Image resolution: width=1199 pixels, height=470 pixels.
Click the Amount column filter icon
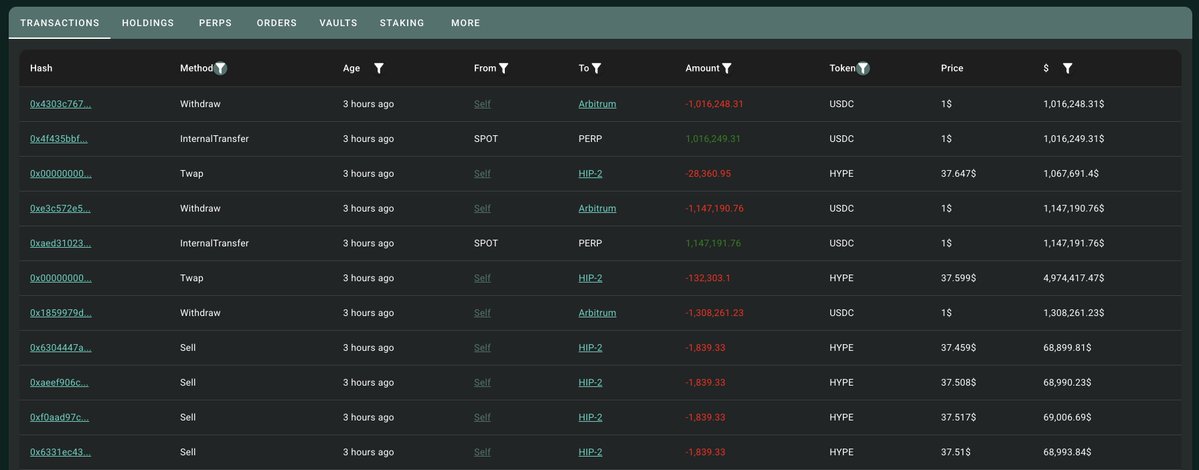point(727,68)
